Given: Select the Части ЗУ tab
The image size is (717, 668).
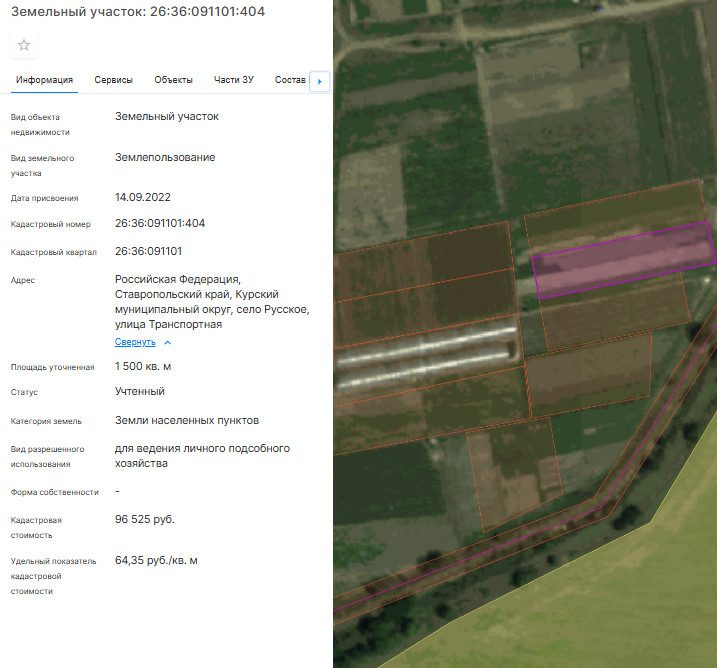Looking at the screenshot, I should [x=234, y=80].
